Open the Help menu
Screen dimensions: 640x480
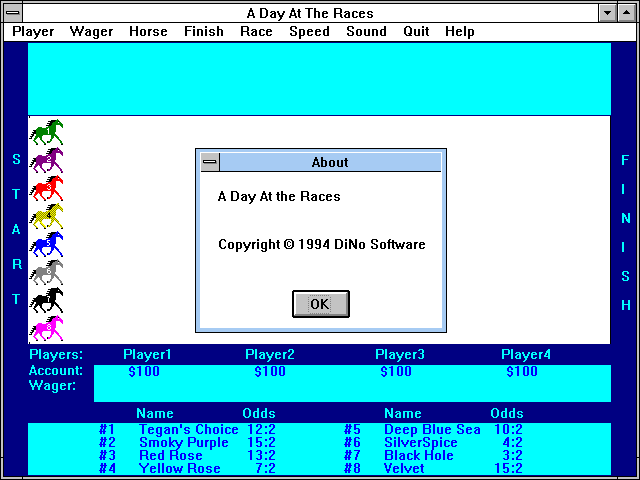pos(460,32)
